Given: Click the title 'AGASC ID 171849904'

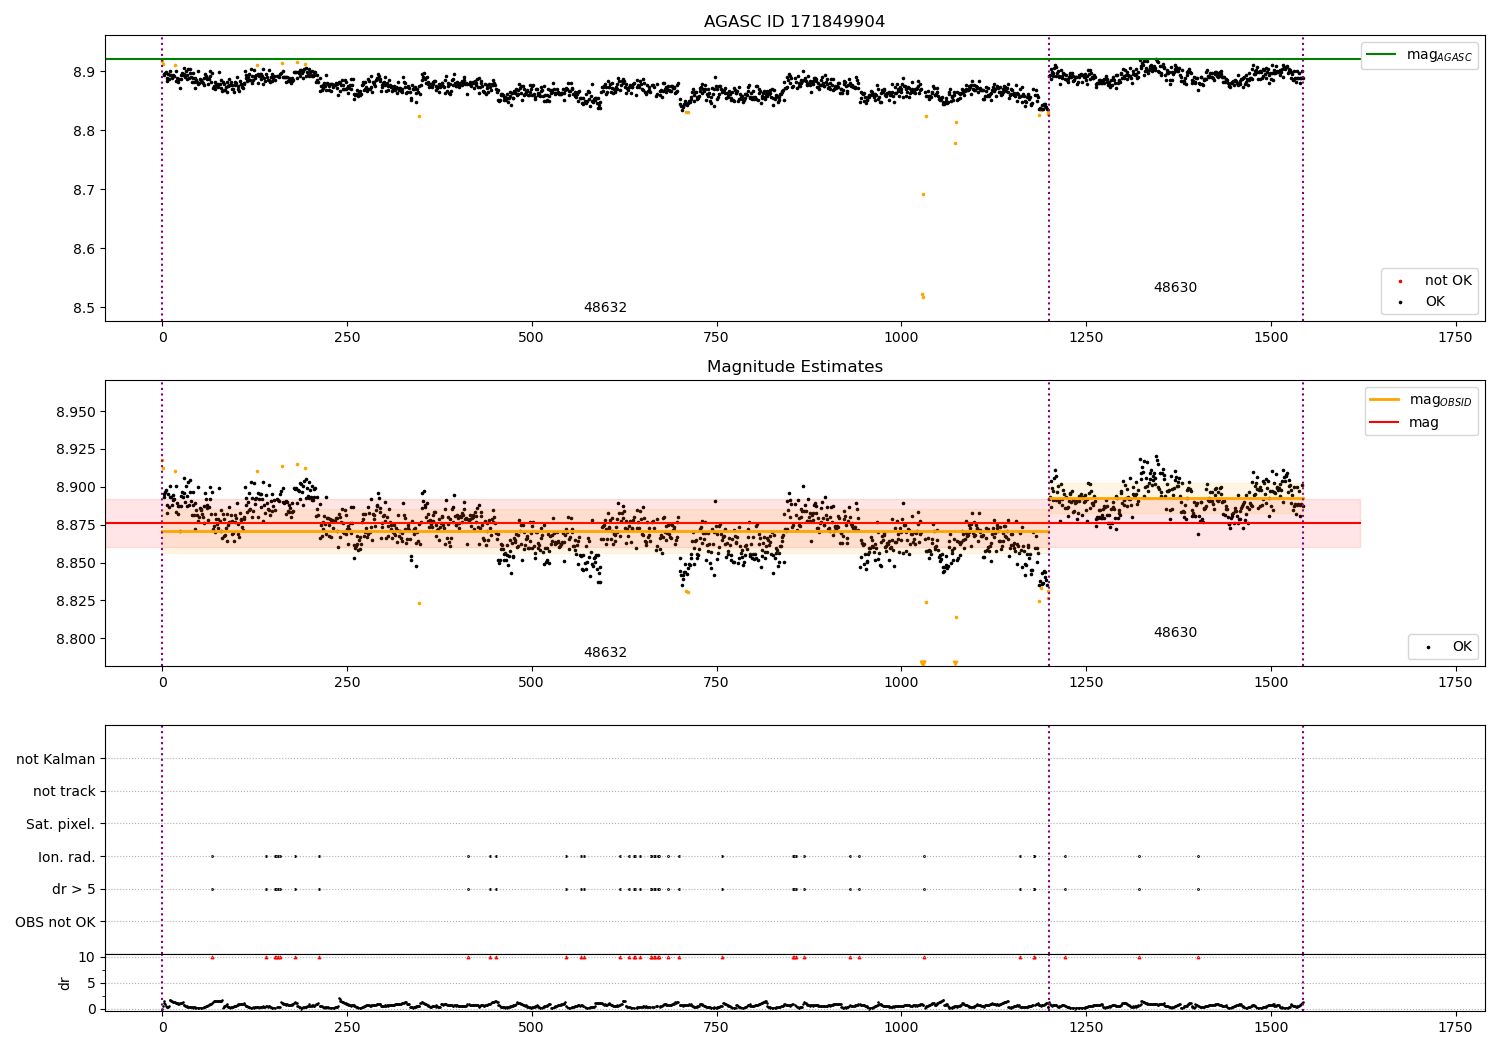Looking at the screenshot, I should 794,22.
